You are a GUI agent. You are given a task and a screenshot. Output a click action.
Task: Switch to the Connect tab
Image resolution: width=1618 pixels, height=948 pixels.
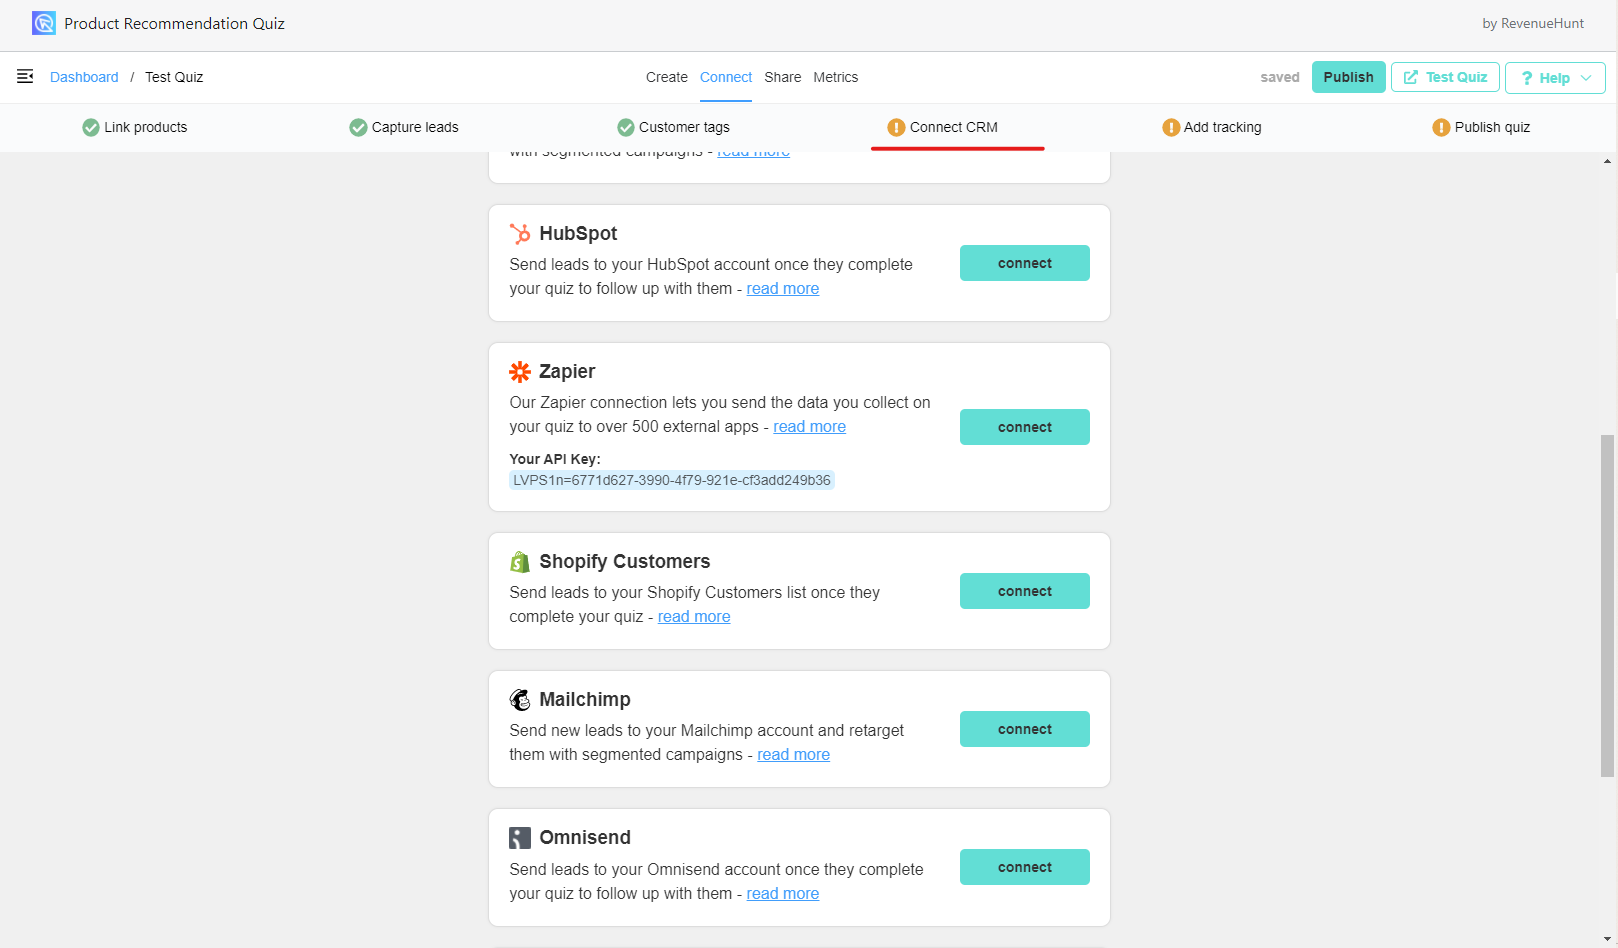pyautogui.click(x=726, y=77)
